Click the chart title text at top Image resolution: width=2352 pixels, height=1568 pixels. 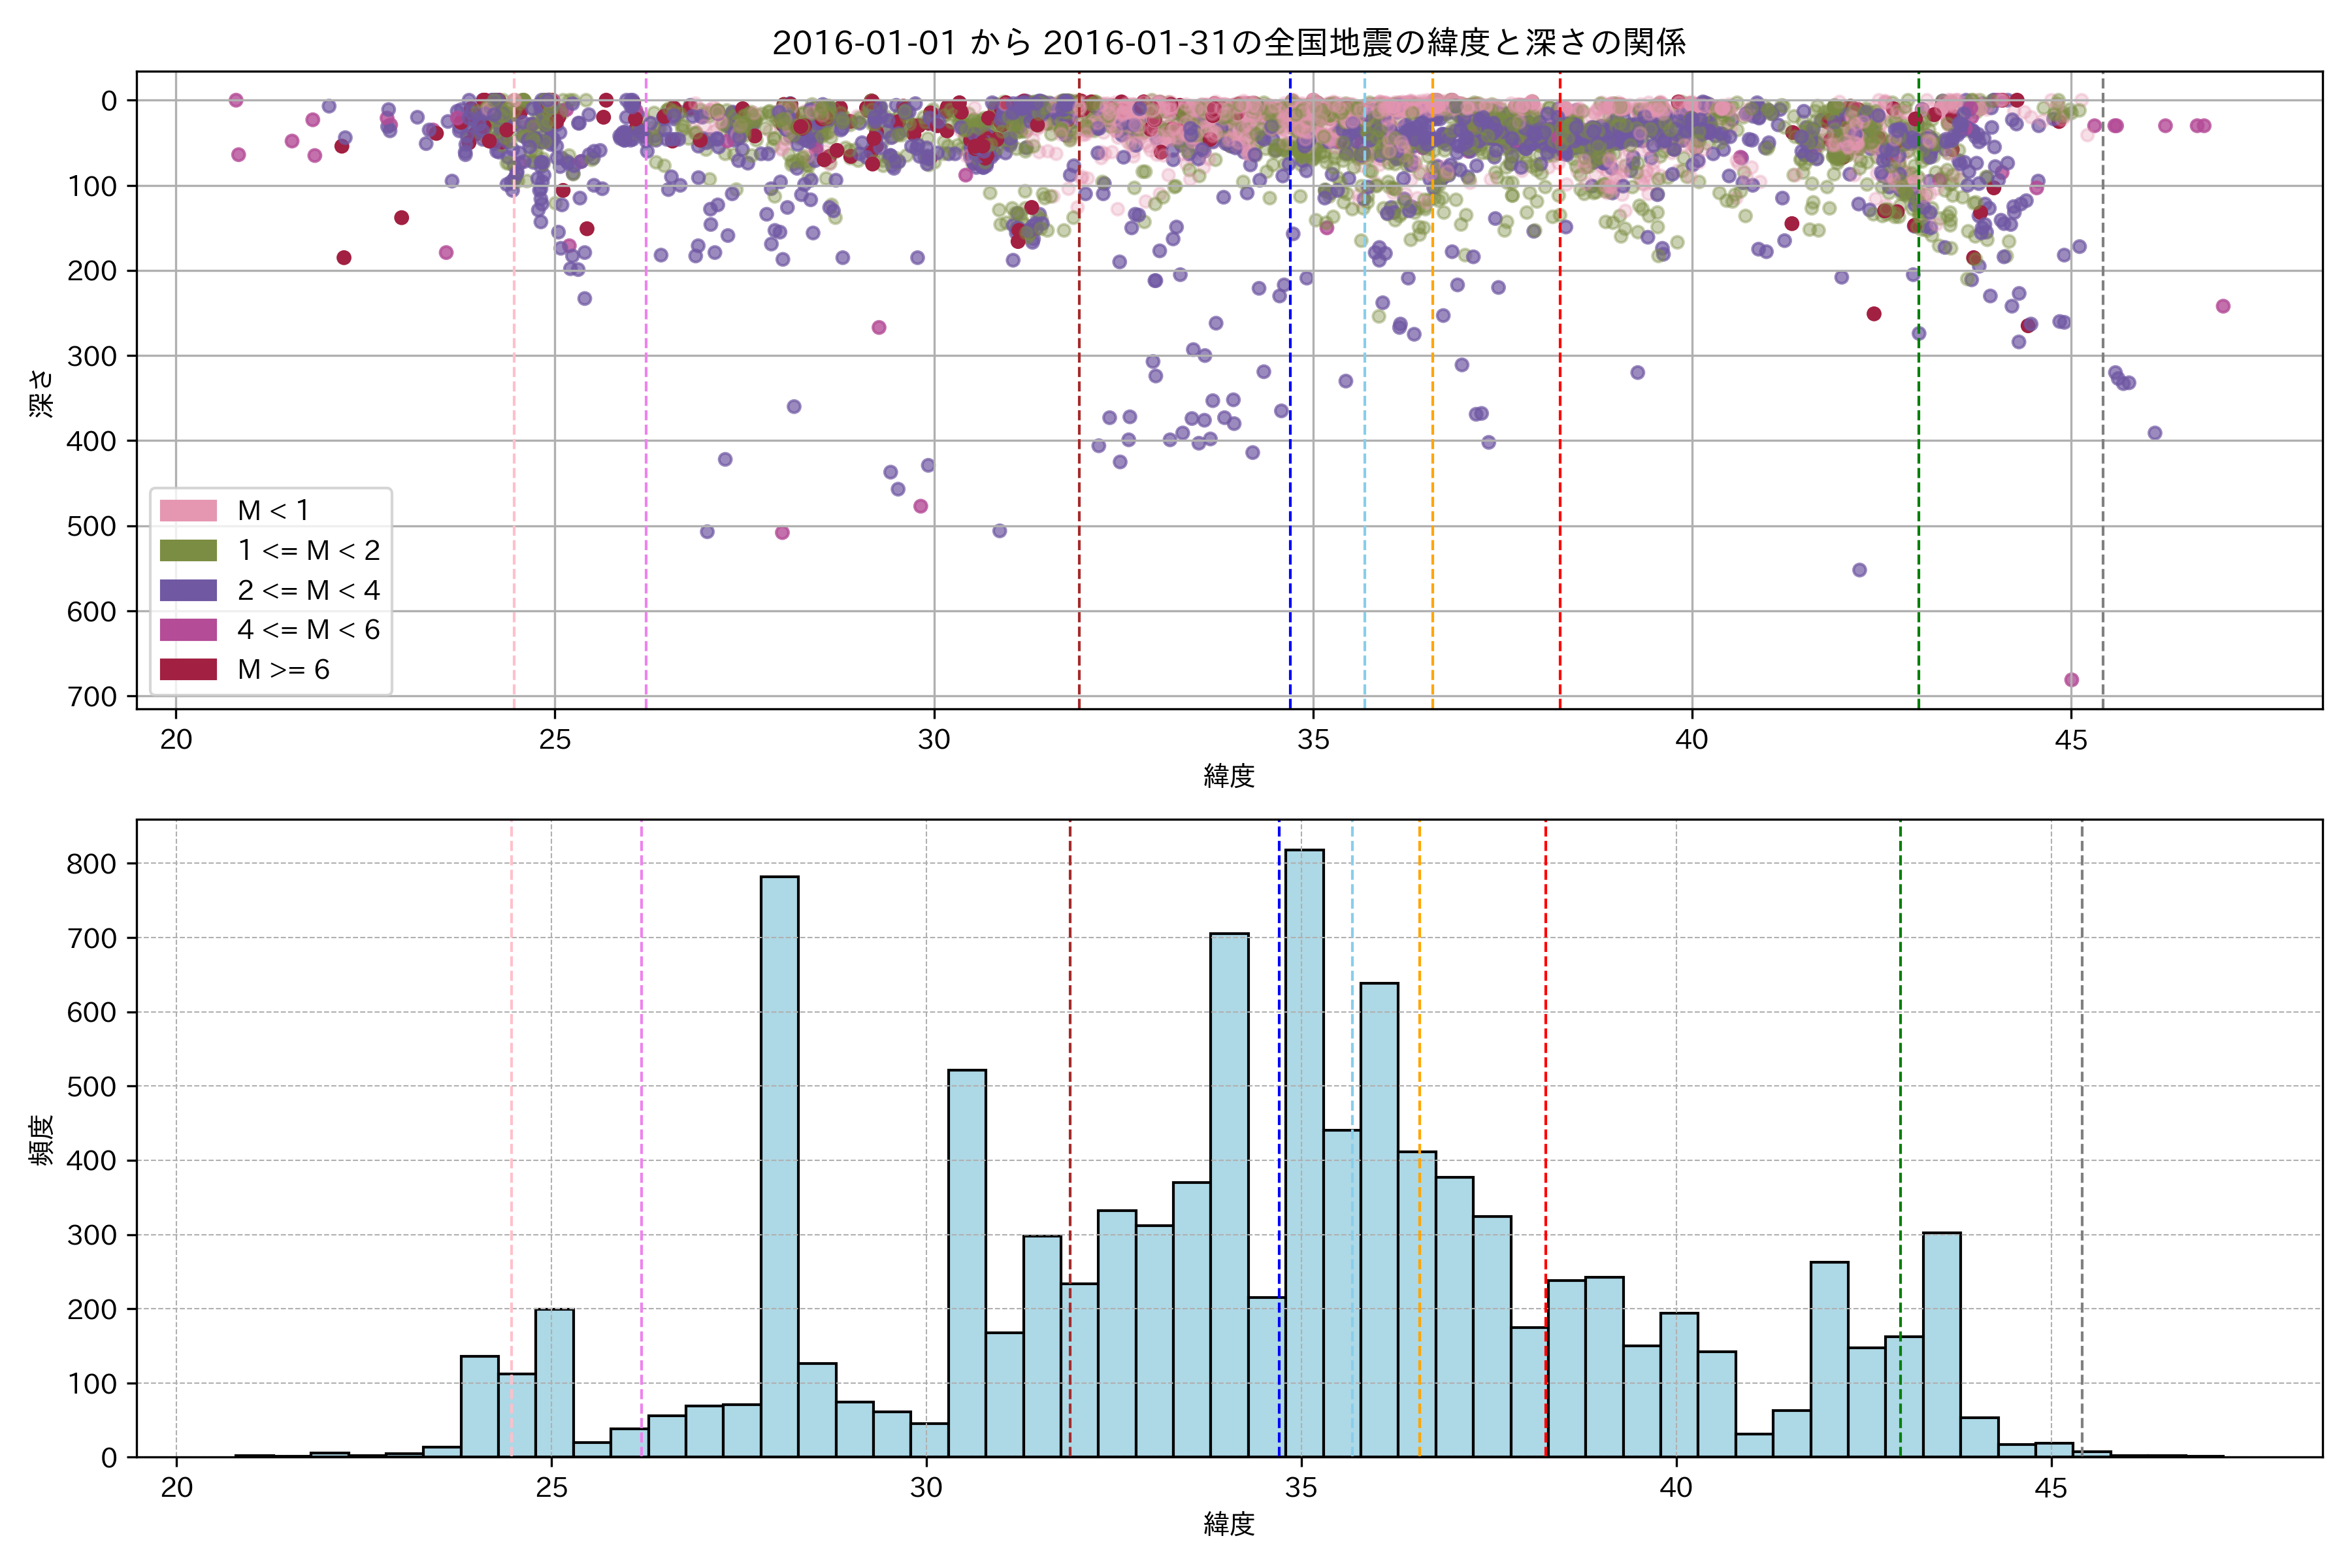tap(1229, 42)
